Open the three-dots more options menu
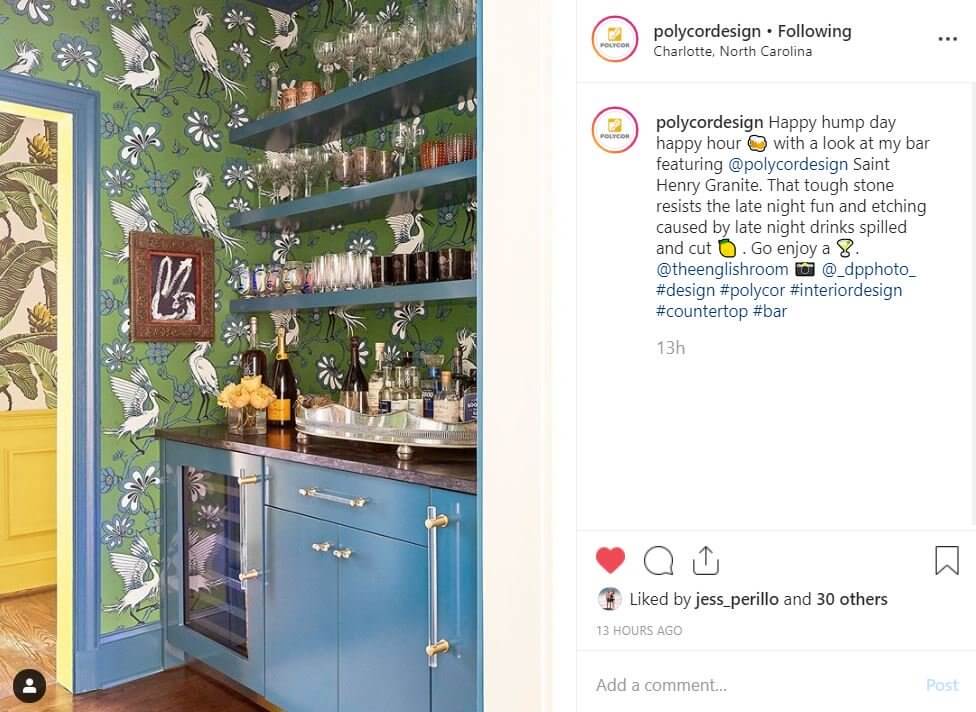The image size is (976, 712). tap(947, 39)
